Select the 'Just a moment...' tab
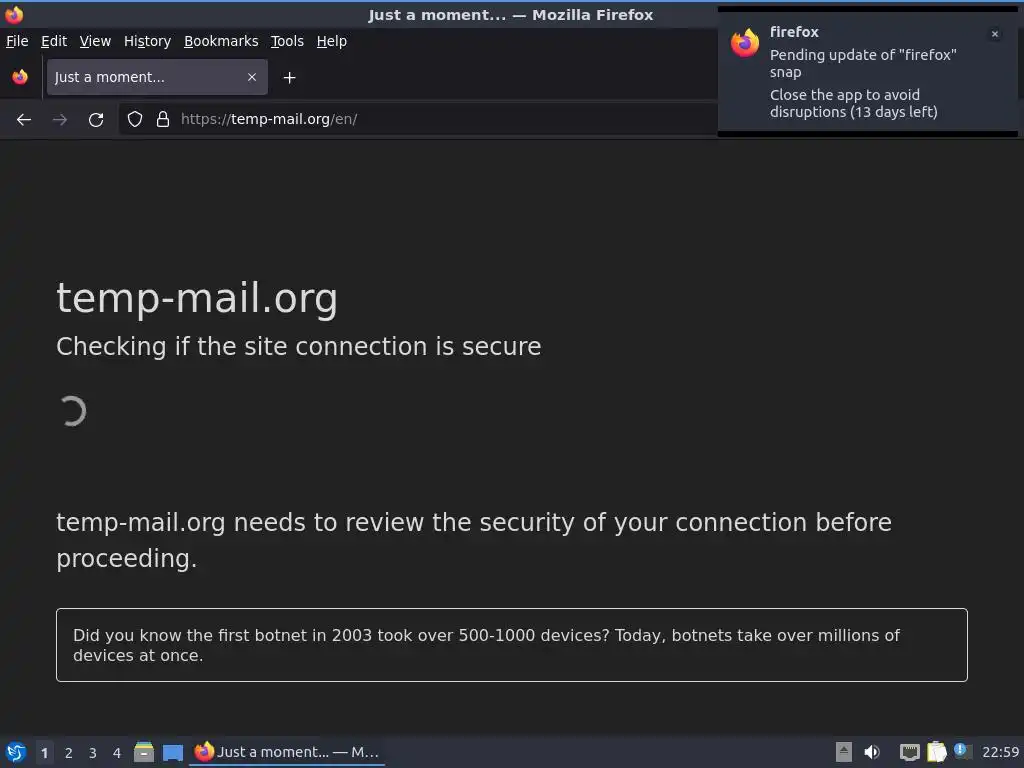The width and height of the screenshot is (1024, 768). tap(157, 77)
